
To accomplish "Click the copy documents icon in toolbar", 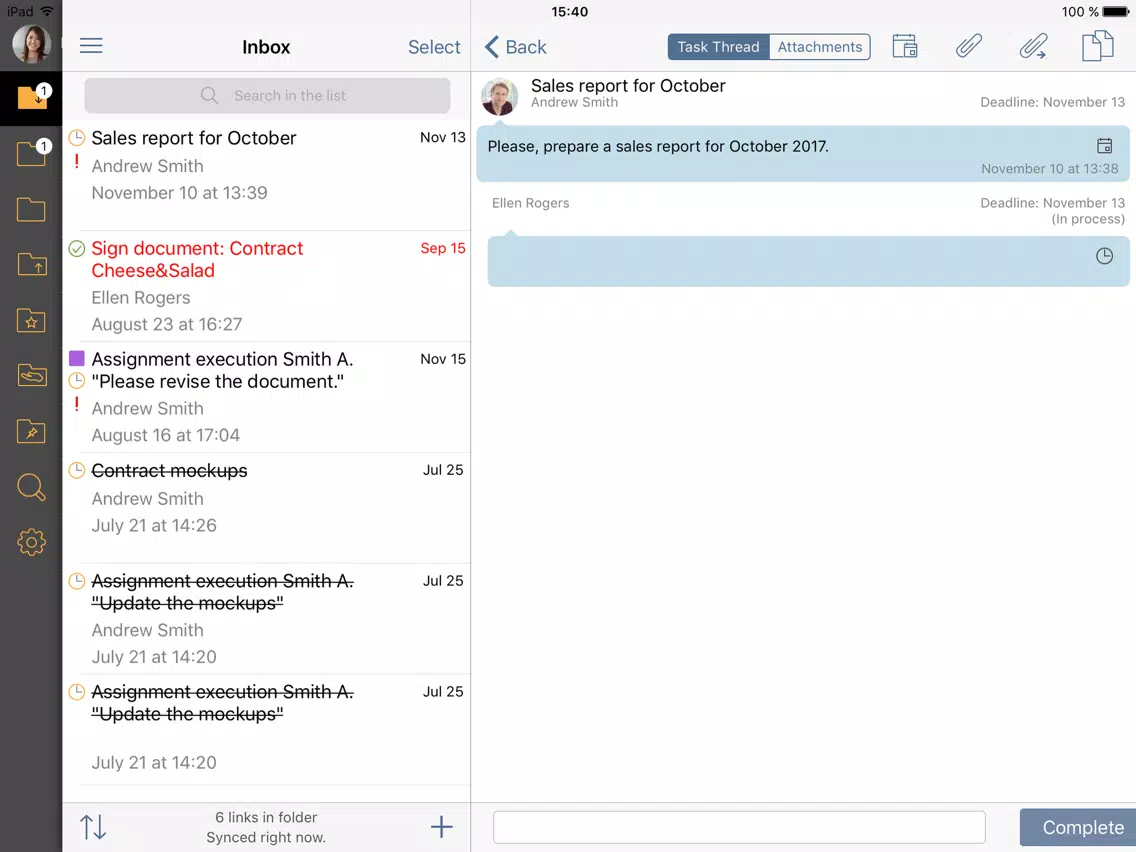I will tap(1097, 46).
